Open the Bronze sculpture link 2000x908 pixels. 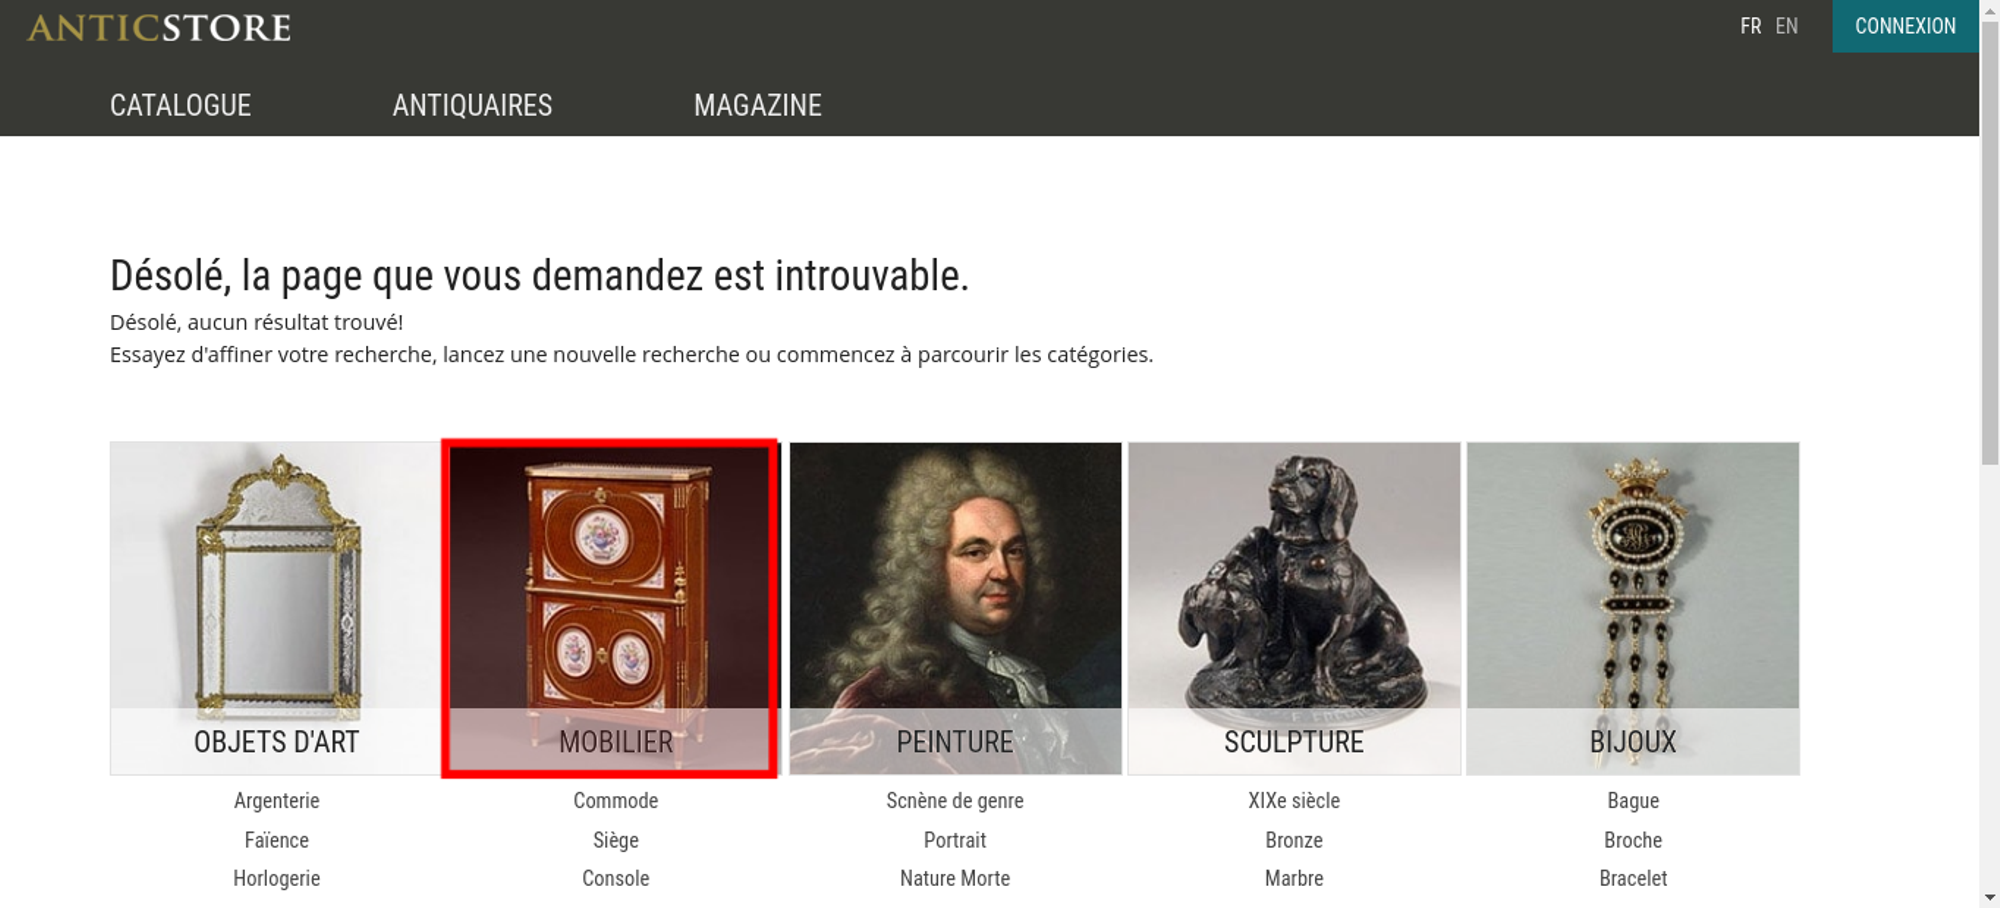point(1294,840)
